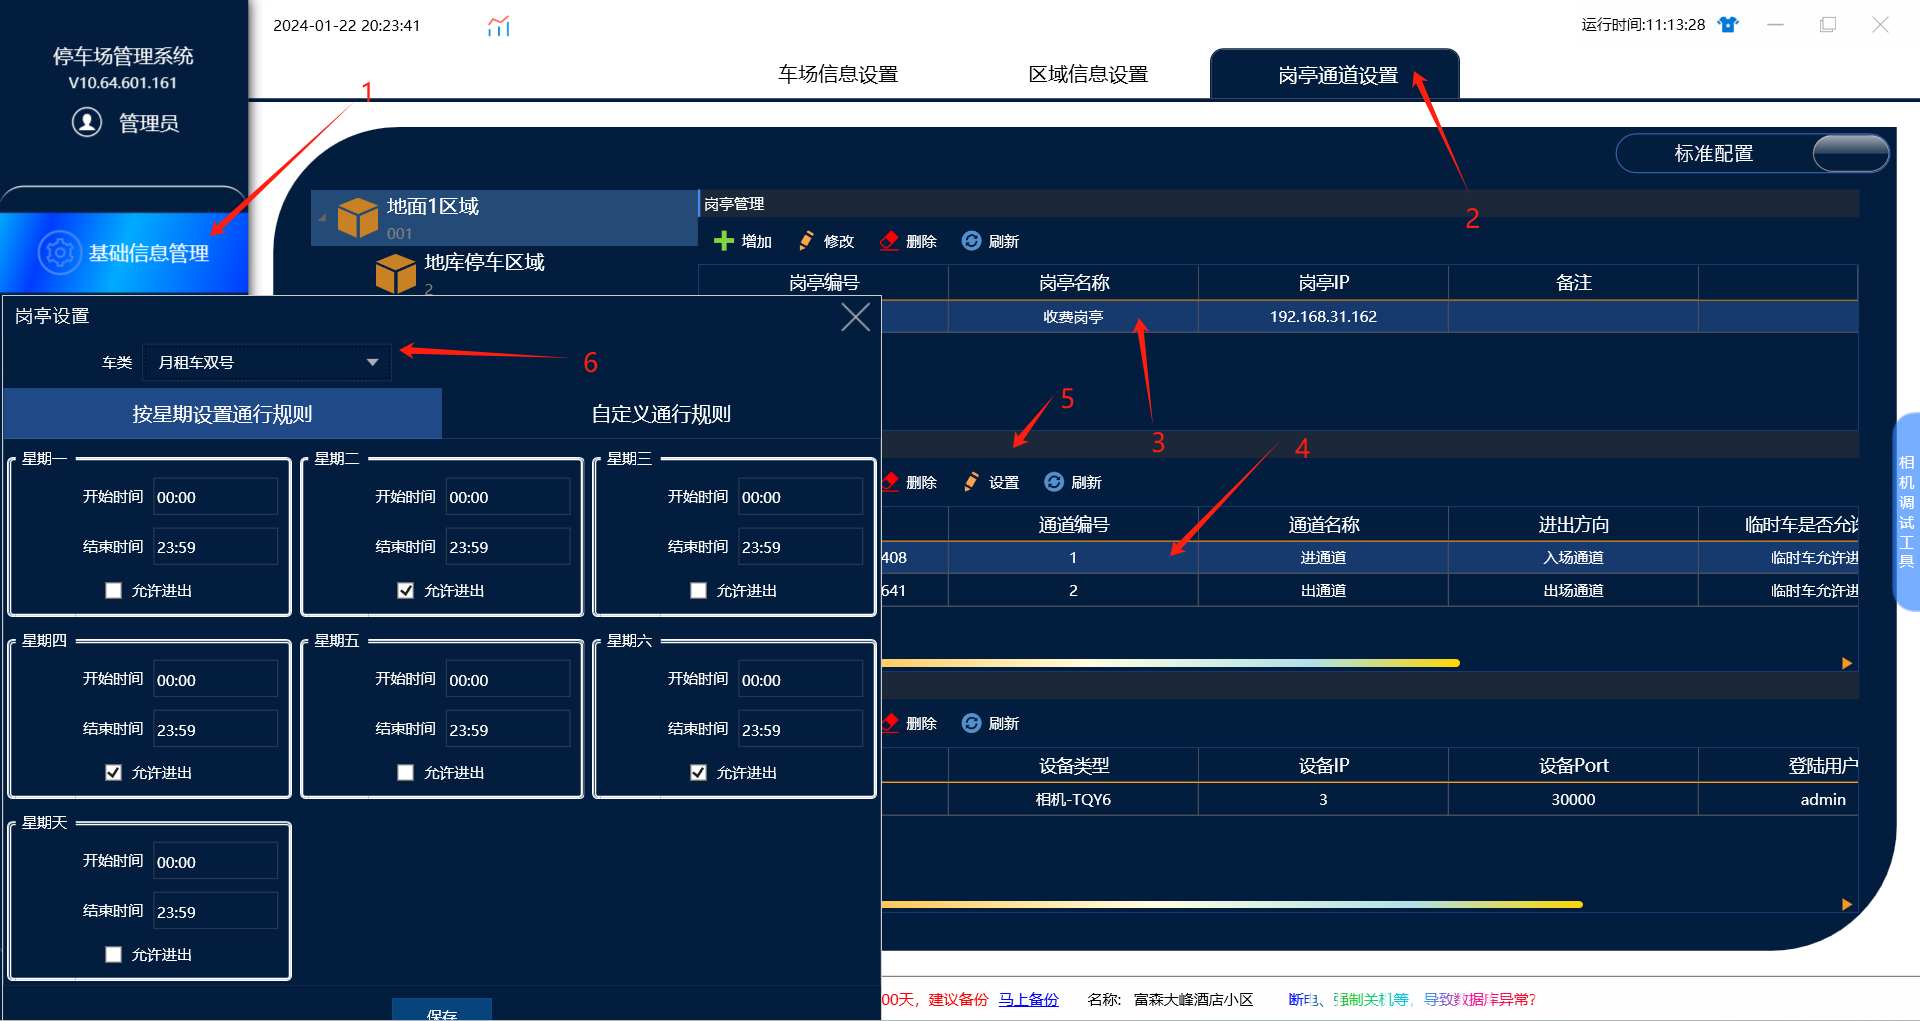This screenshot has width=1920, height=1021.
Task: Click the channel table horizontal scrollbar bar
Action: (x=1170, y=663)
